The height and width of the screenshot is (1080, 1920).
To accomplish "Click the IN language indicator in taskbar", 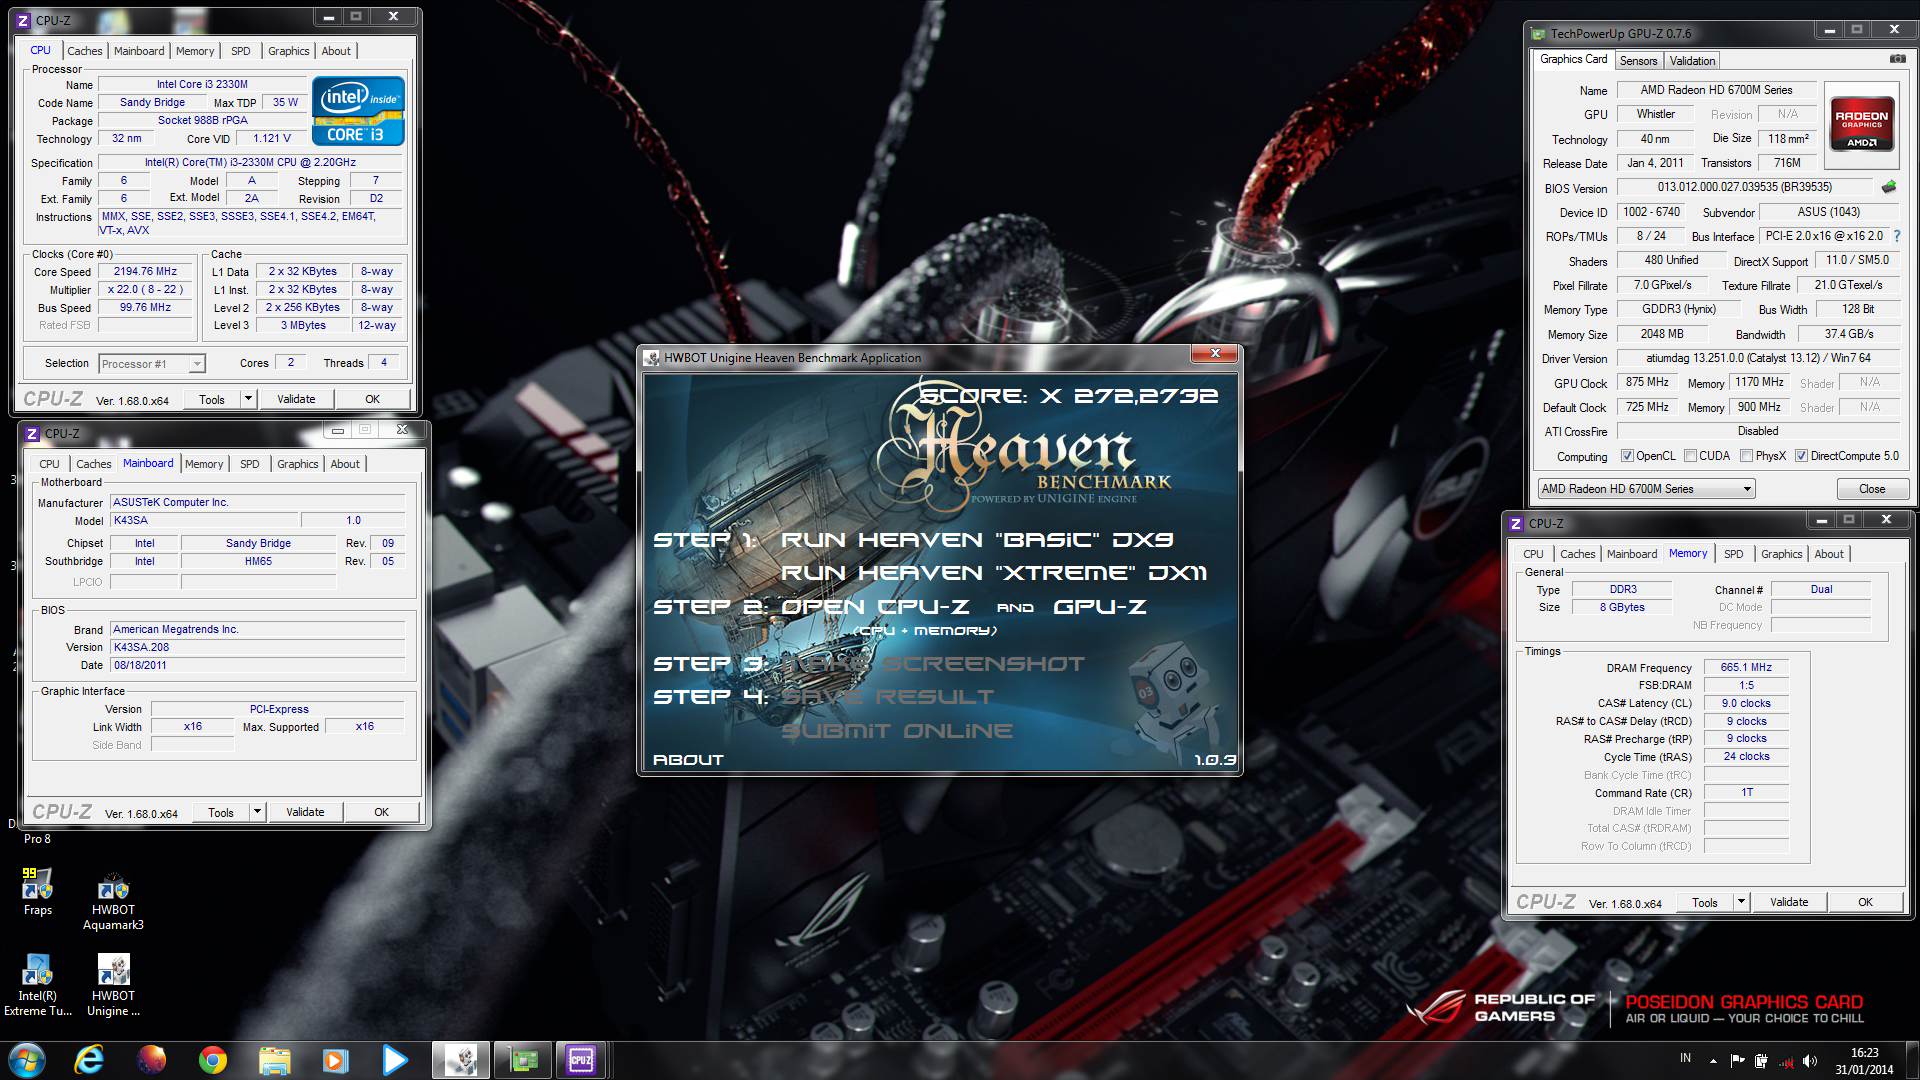I will coord(1685,1058).
